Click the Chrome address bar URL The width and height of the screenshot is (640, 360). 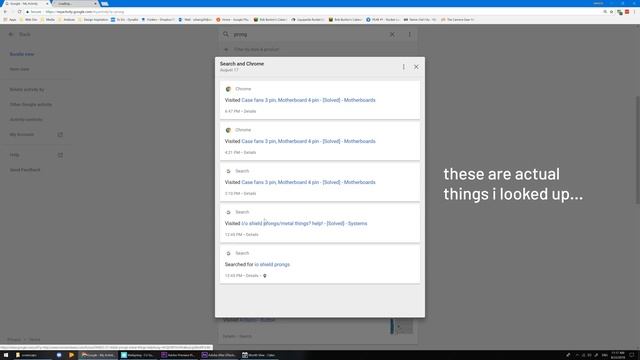[85, 12]
